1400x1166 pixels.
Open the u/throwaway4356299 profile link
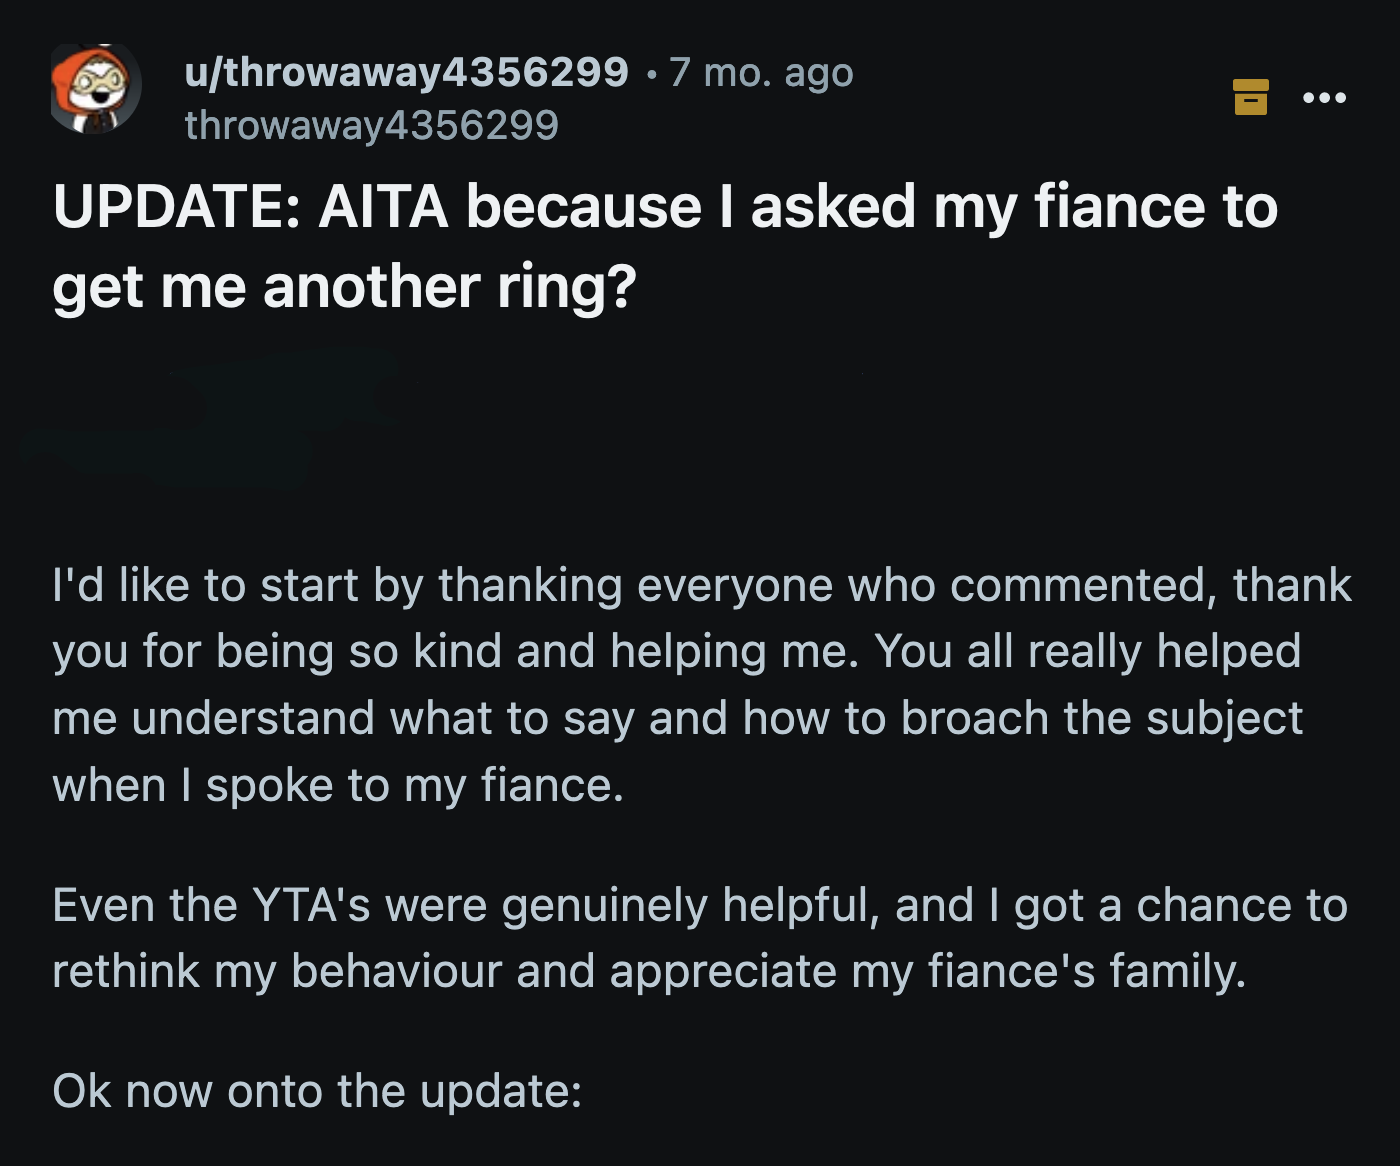pyautogui.click(x=406, y=72)
